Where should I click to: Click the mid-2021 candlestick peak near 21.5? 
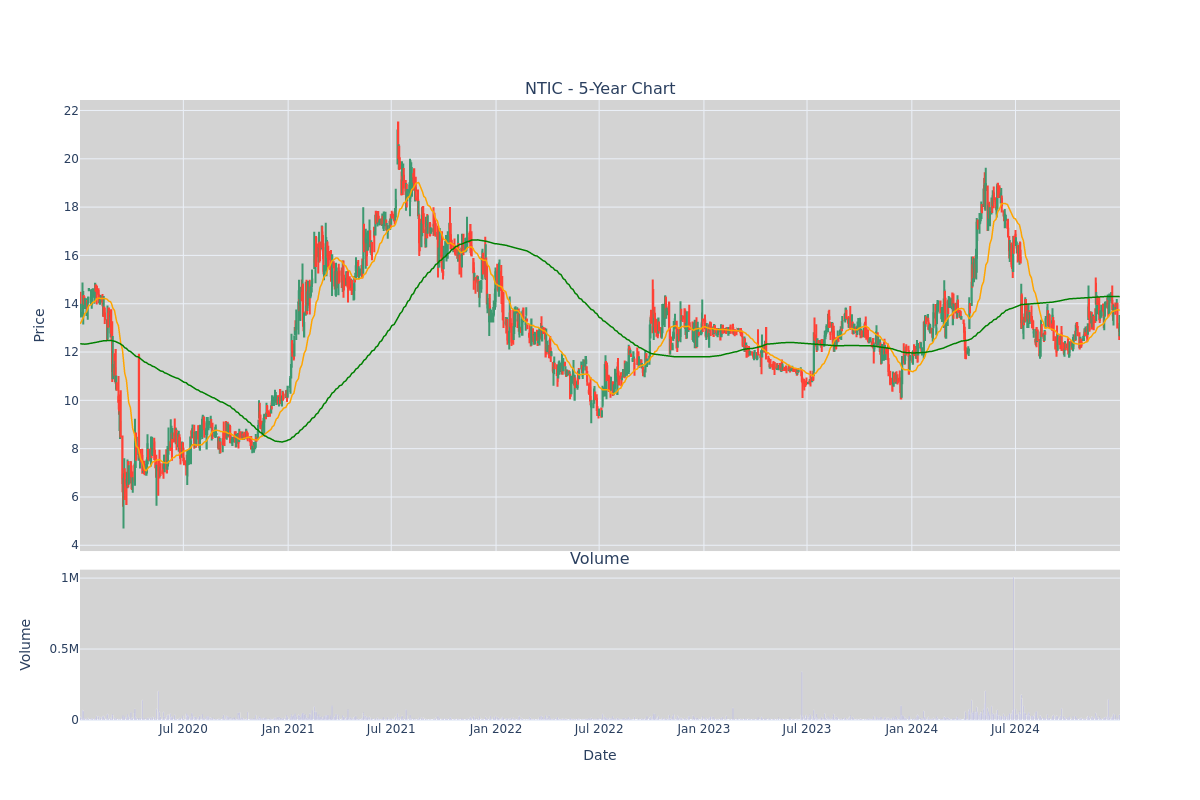[x=397, y=135]
